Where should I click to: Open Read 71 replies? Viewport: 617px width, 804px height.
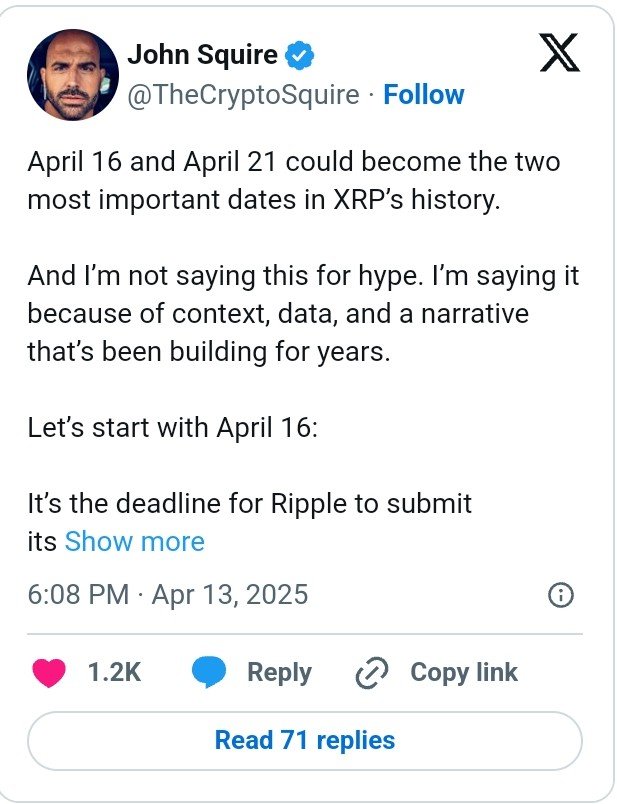308,741
